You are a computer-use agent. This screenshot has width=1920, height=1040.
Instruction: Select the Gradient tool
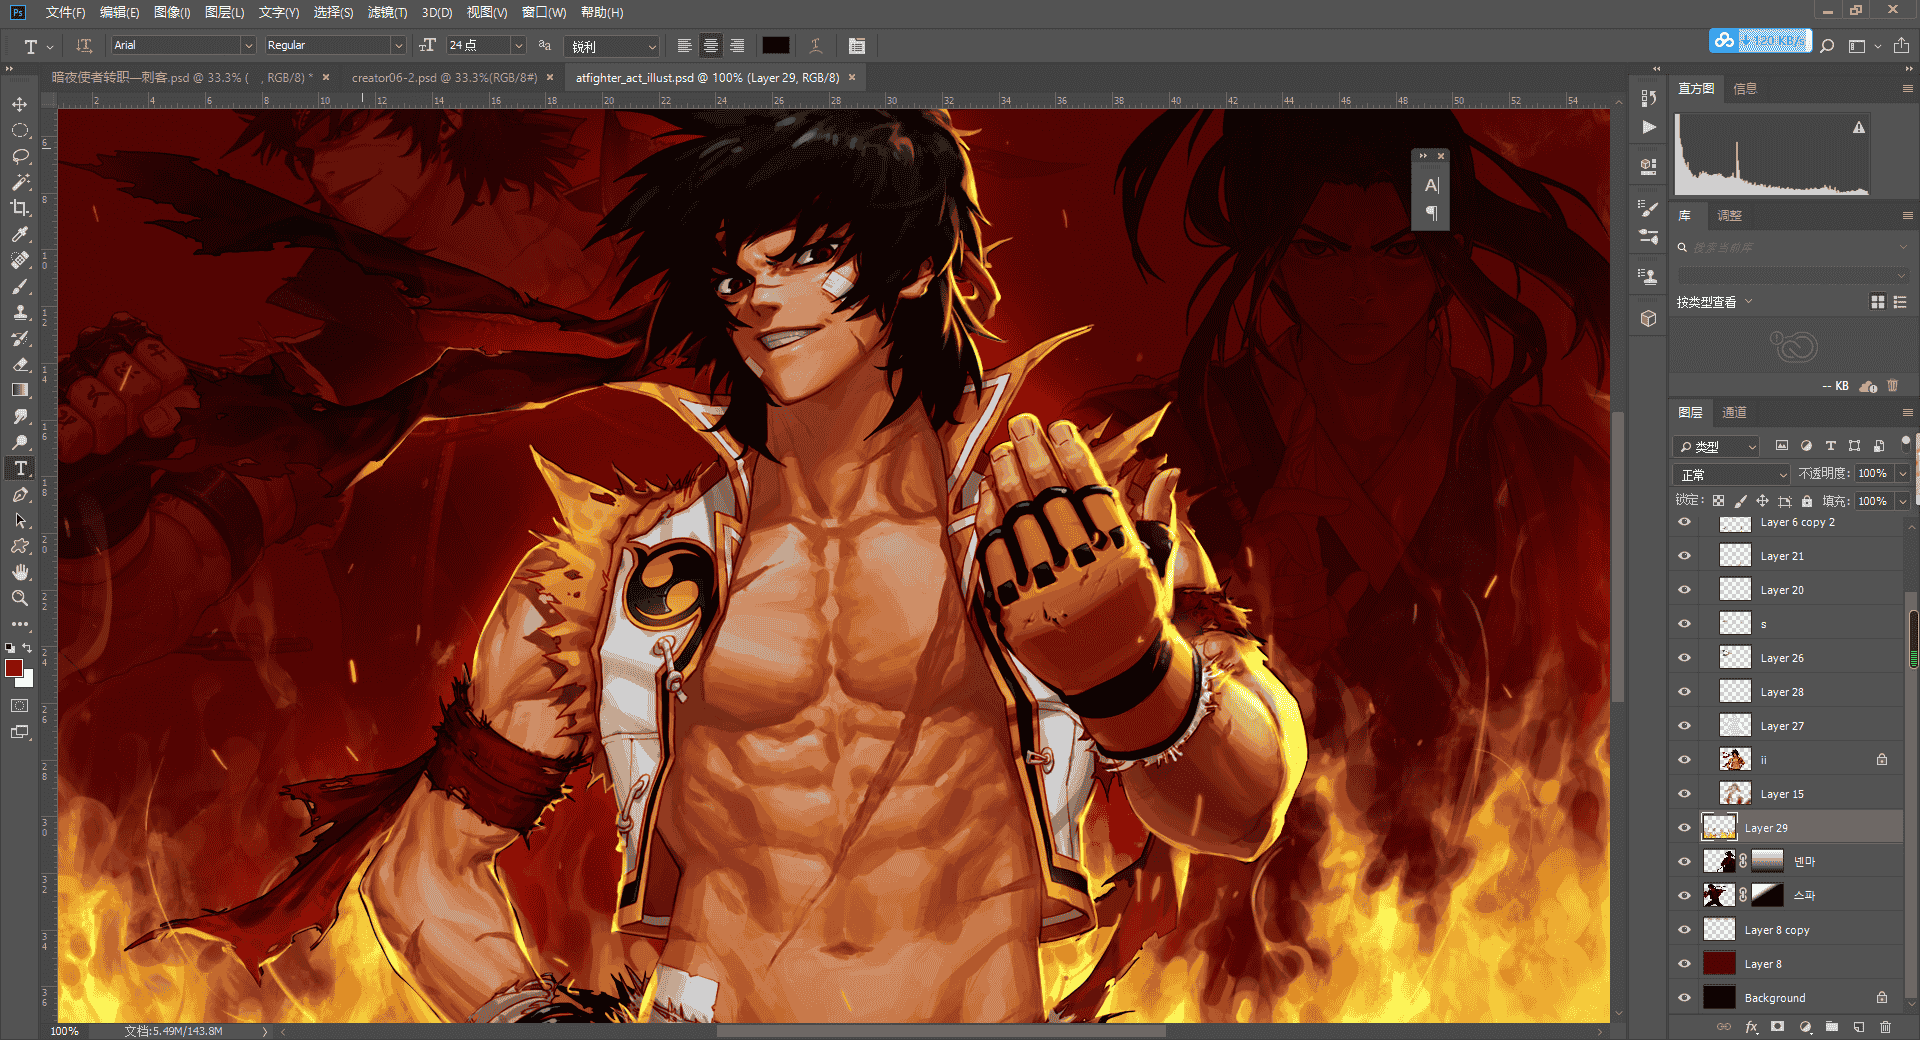coord(19,390)
